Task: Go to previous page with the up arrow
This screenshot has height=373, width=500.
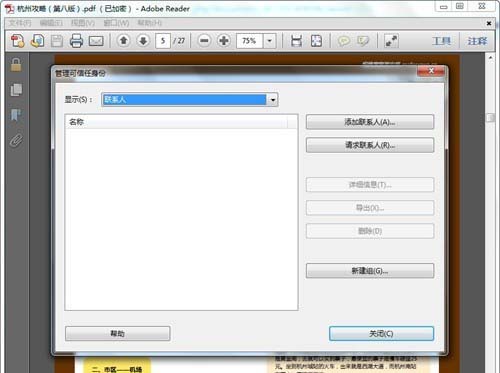Action: pos(124,41)
